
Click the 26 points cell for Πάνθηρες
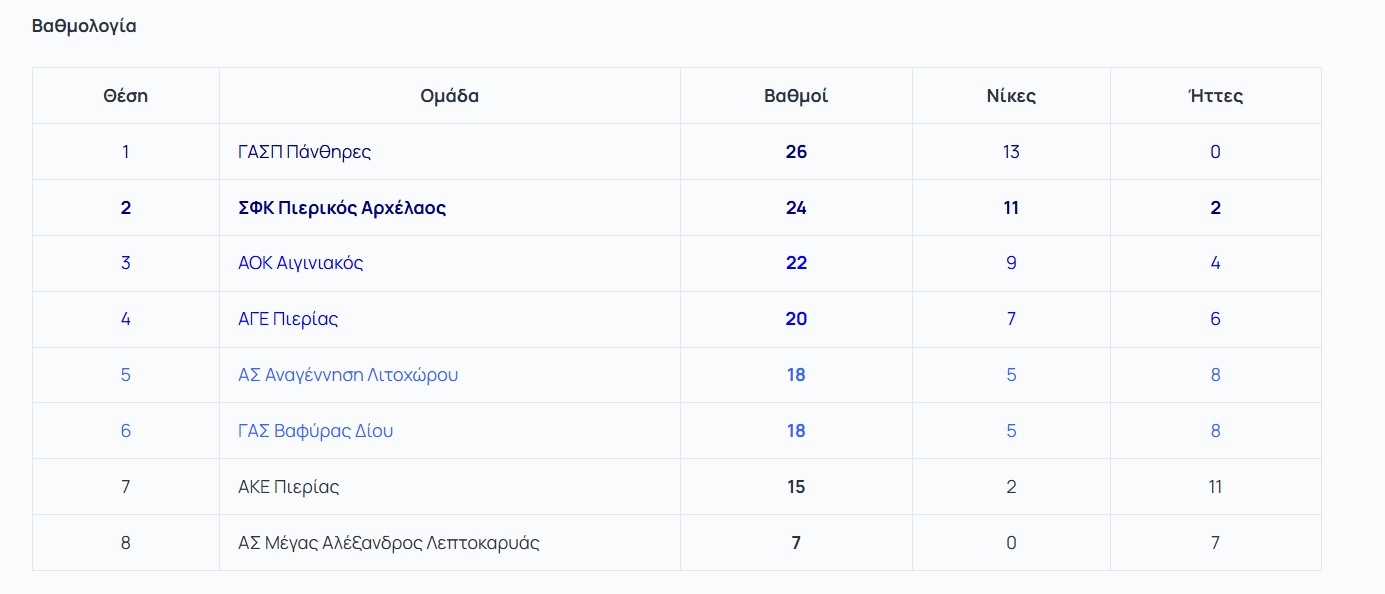click(796, 152)
